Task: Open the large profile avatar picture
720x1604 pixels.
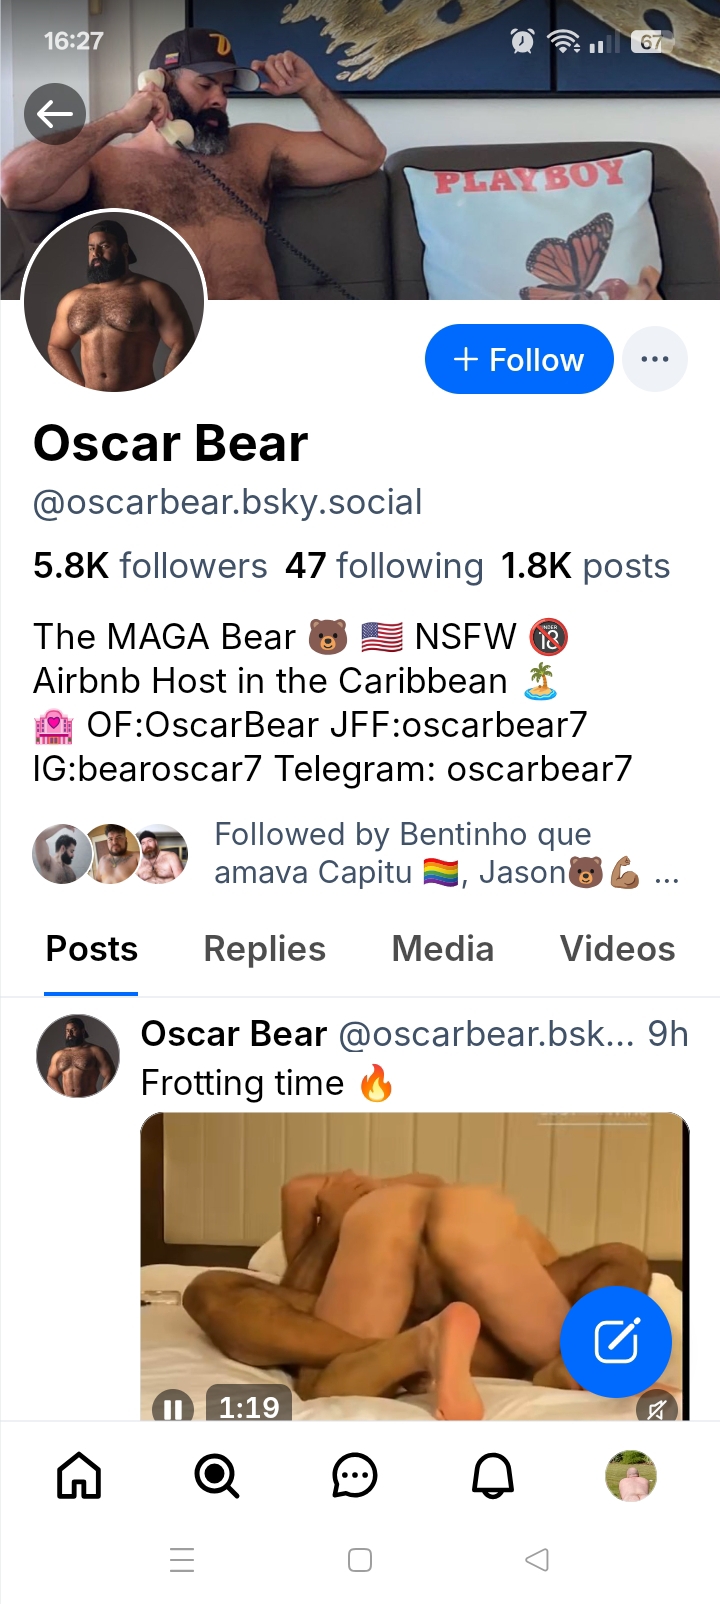Action: 113,301
